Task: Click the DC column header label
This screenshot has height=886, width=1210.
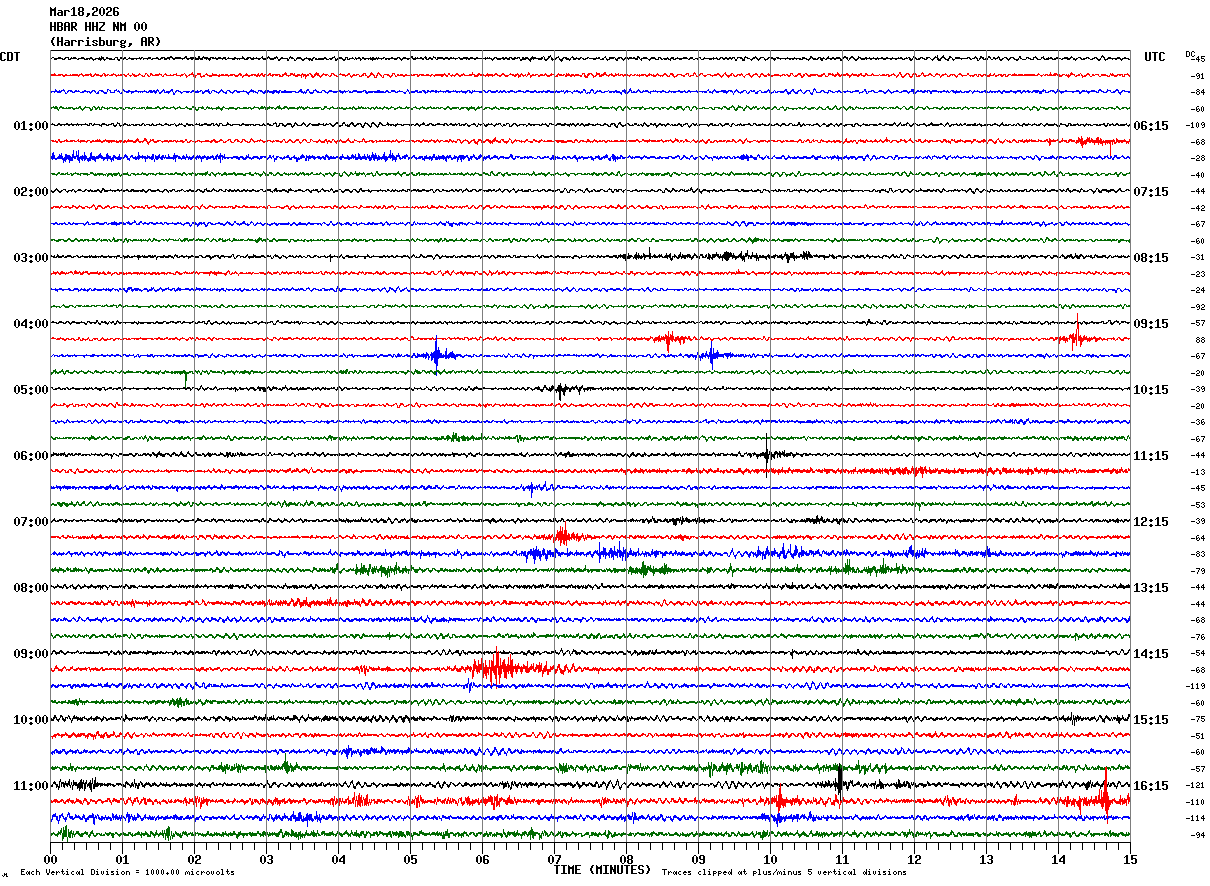Action: click(1190, 54)
